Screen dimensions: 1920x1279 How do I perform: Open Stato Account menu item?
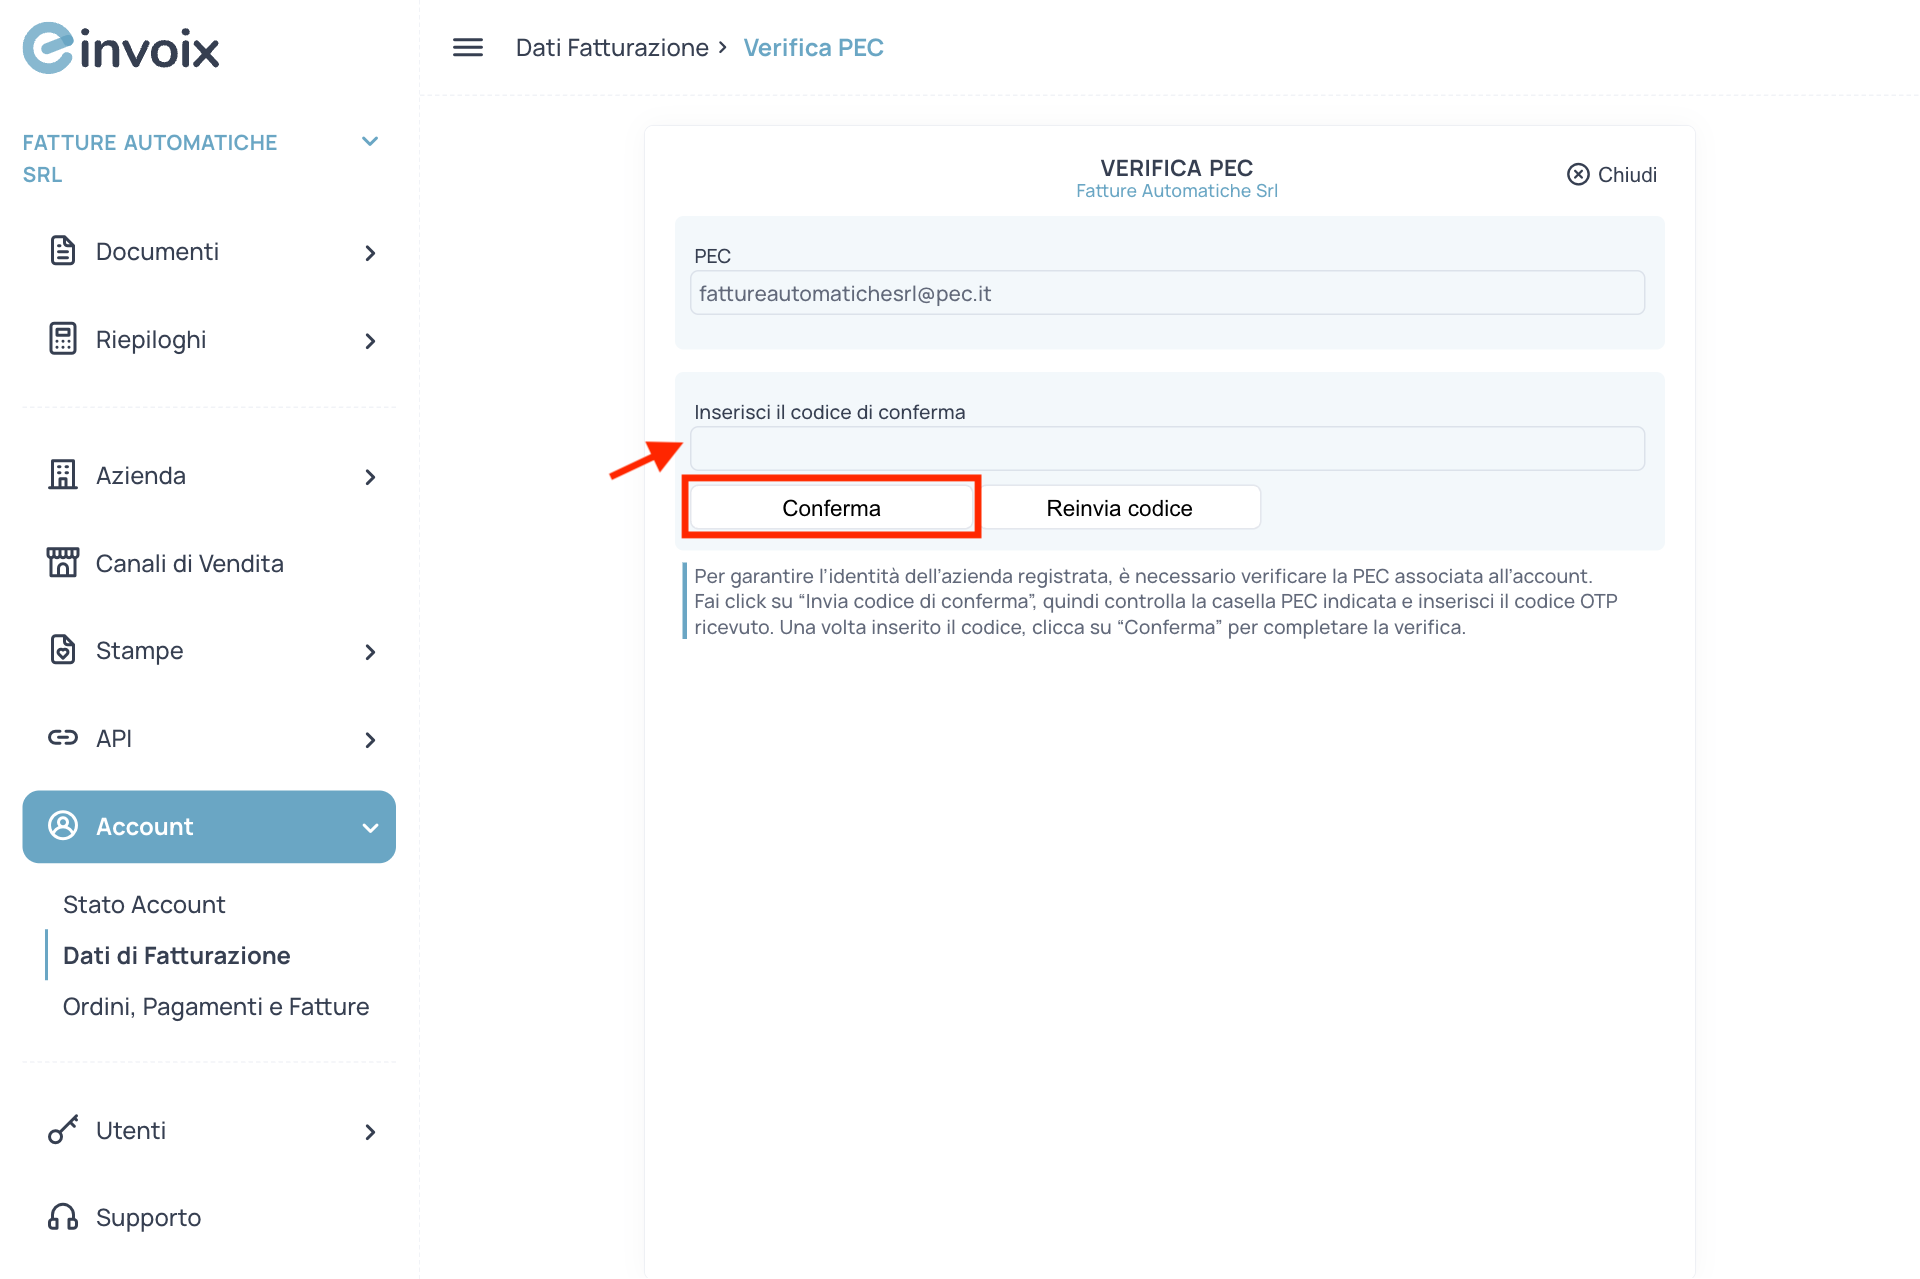pos(144,904)
